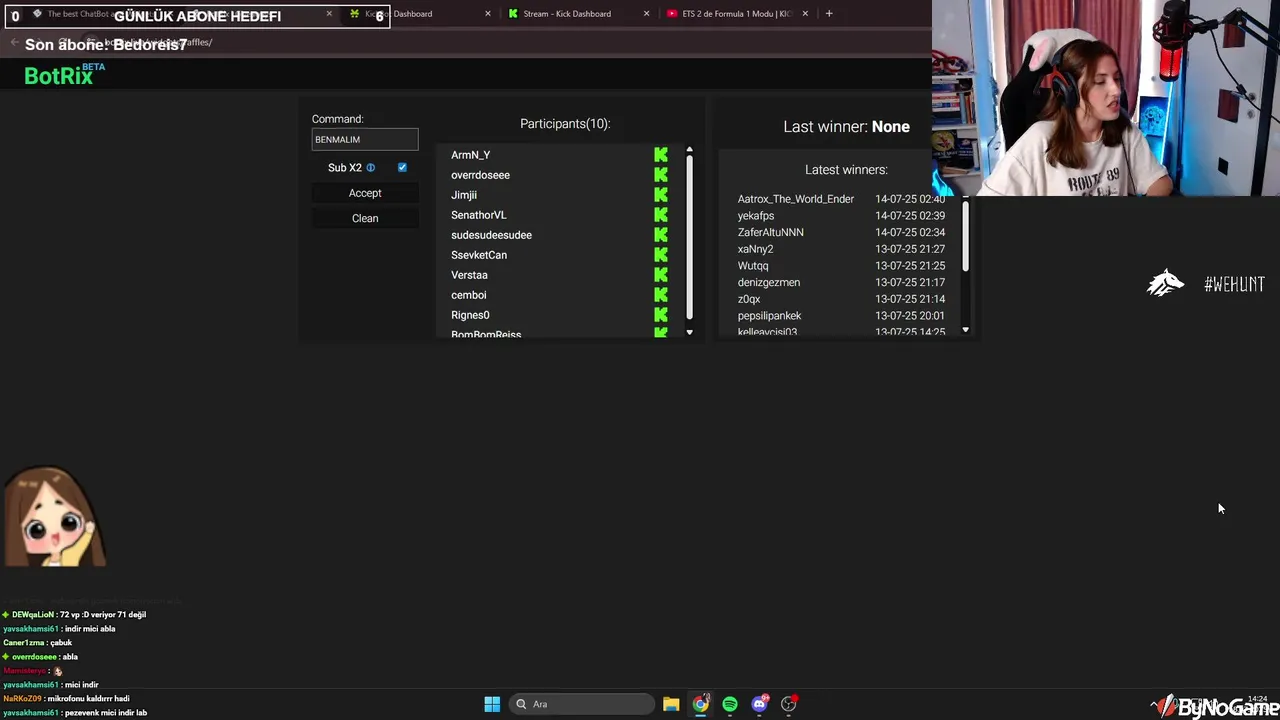The height and width of the screenshot is (720, 1280).
Task: Click winner denizgezmen
Action: click(x=769, y=283)
